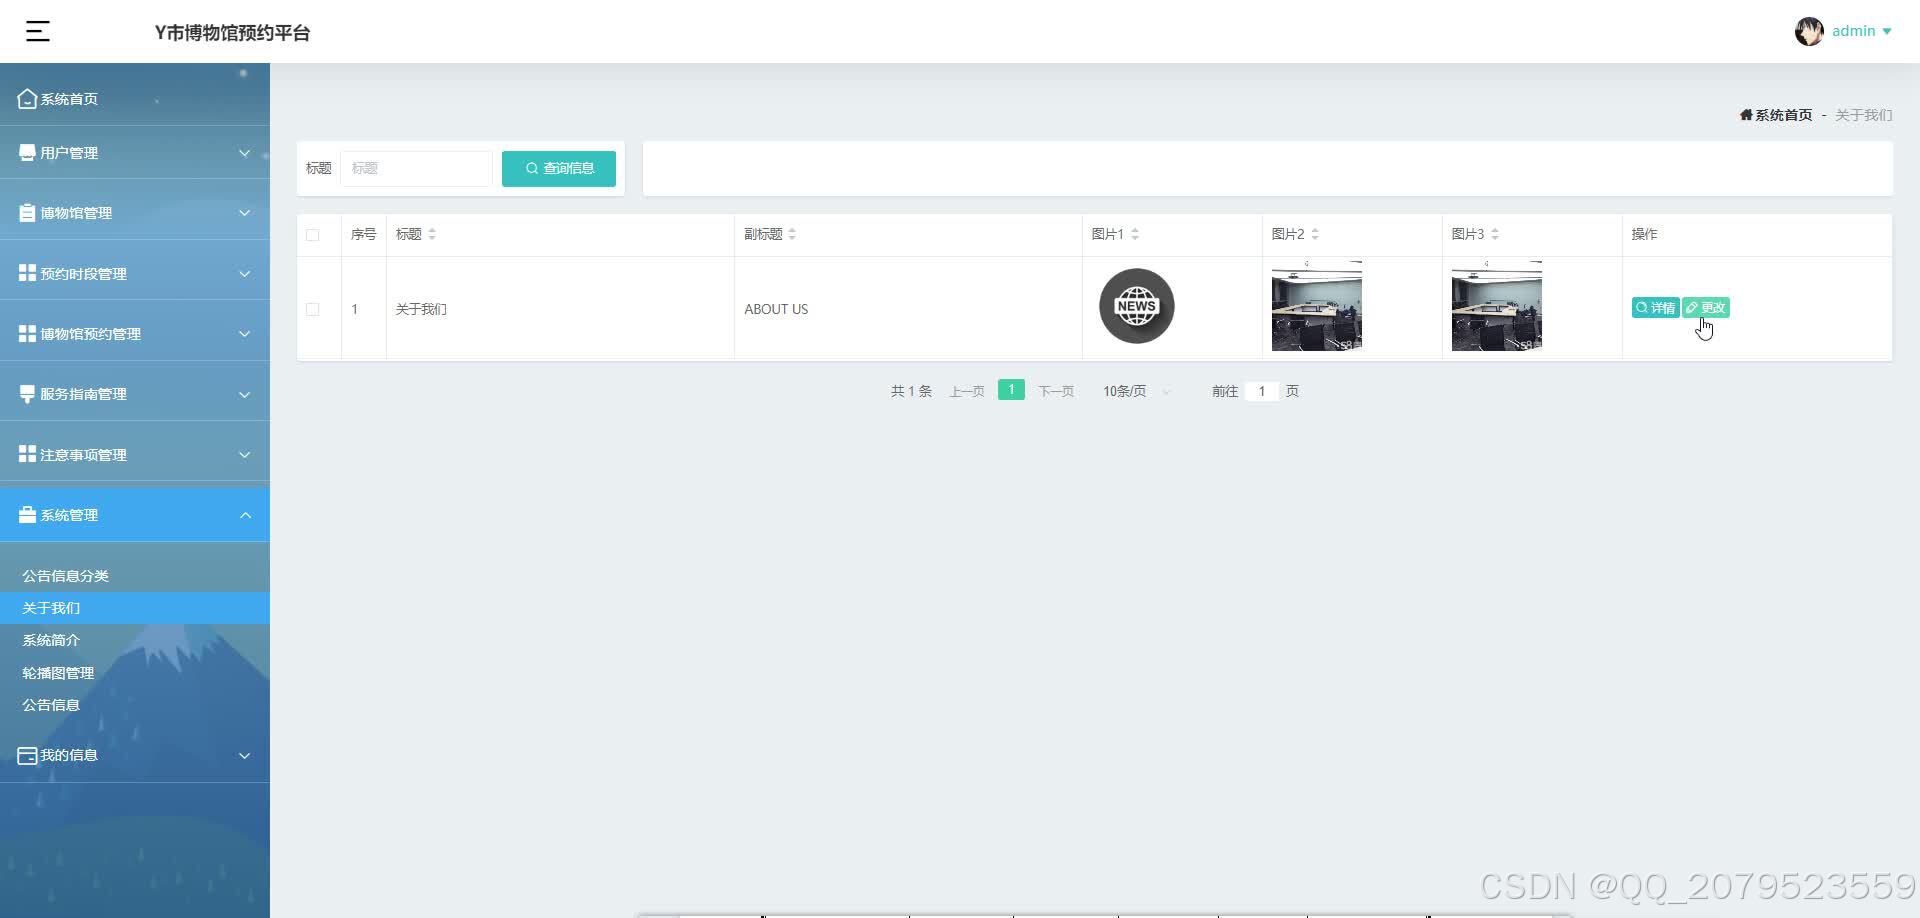
Task: Open 公告信息 submenu item
Action: click(x=51, y=705)
